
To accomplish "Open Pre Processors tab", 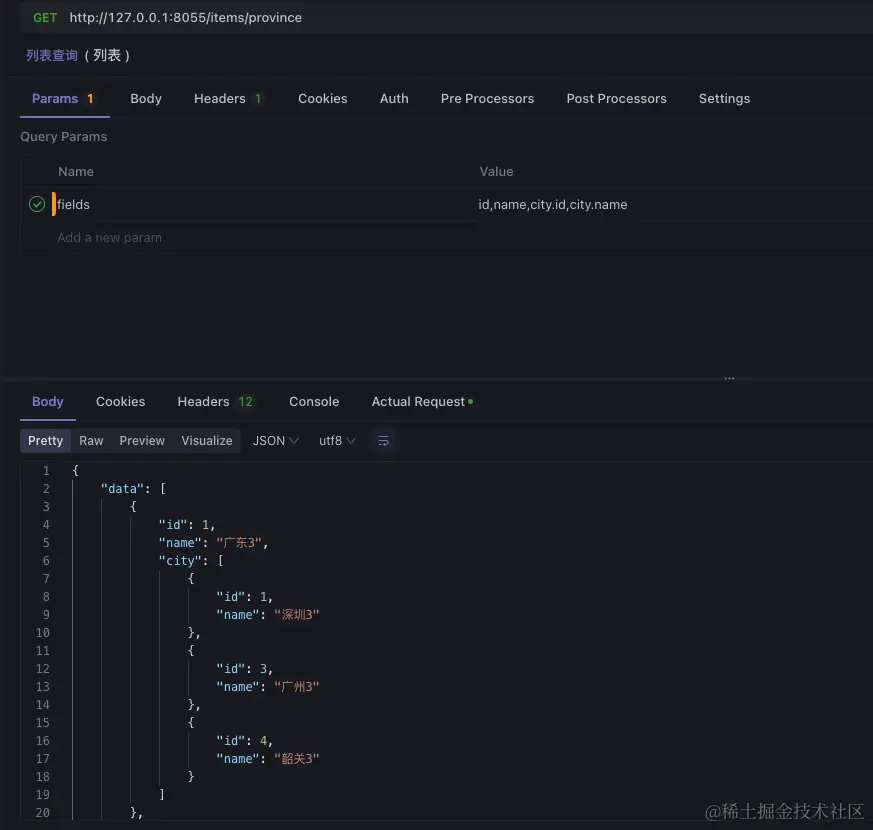I will [x=487, y=99].
